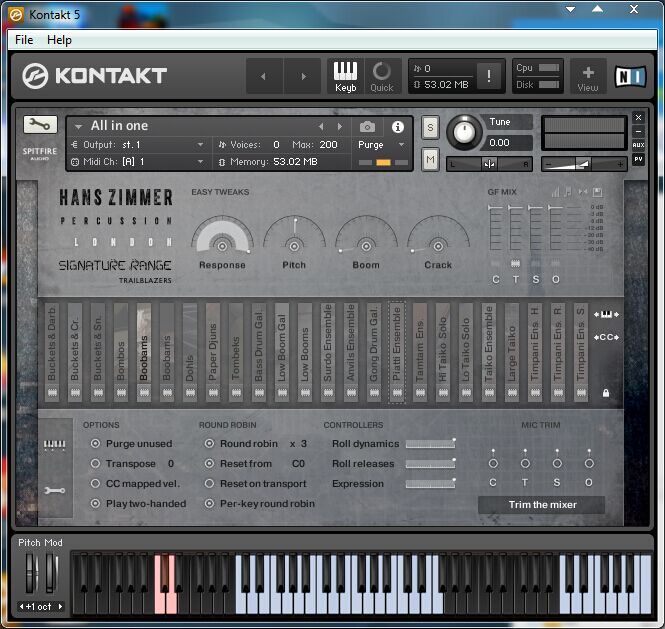Click the pan L-R slider

(x=489, y=164)
